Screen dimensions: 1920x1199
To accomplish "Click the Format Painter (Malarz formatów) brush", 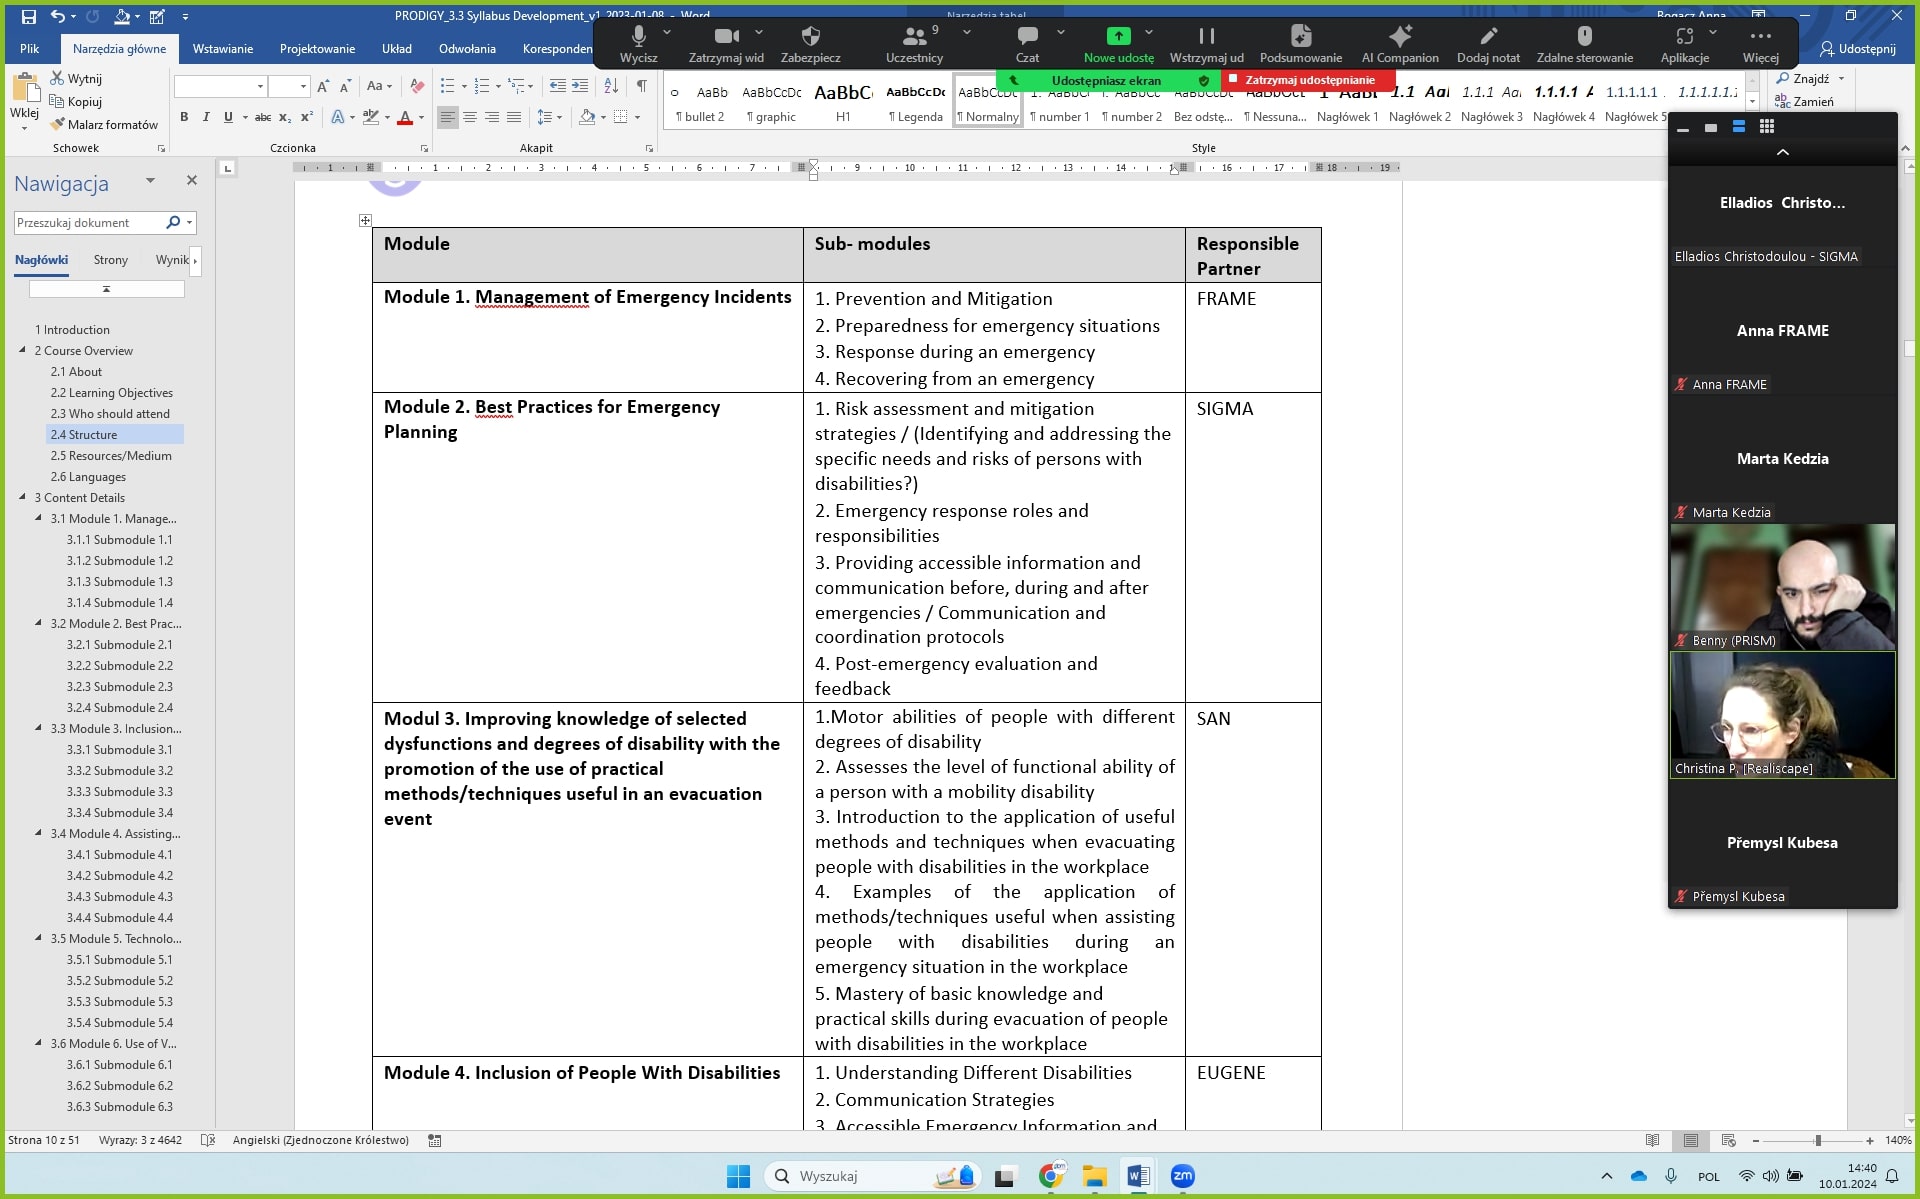I will (x=58, y=124).
